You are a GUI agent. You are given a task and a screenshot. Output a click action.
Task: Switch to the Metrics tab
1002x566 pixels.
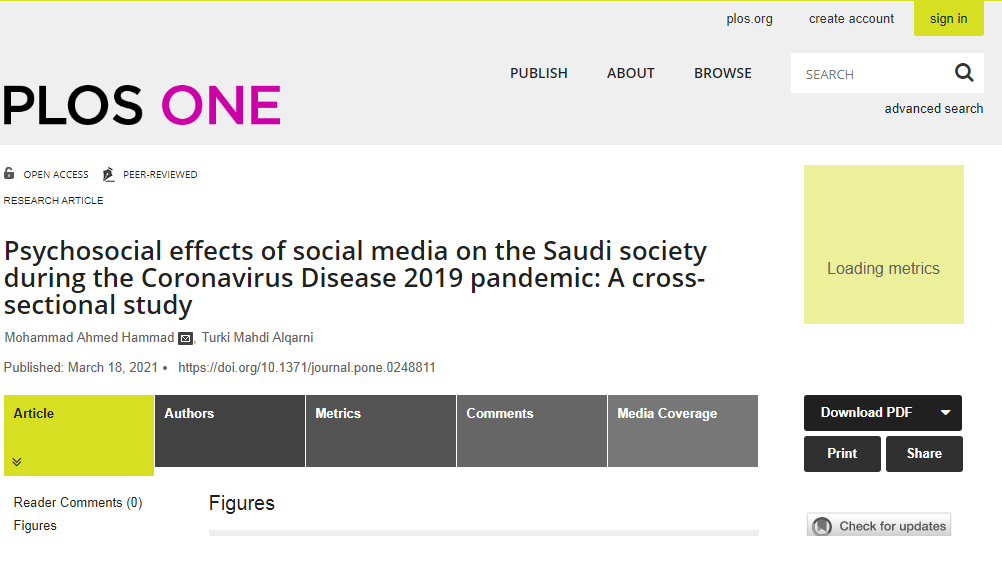point(381,431)
